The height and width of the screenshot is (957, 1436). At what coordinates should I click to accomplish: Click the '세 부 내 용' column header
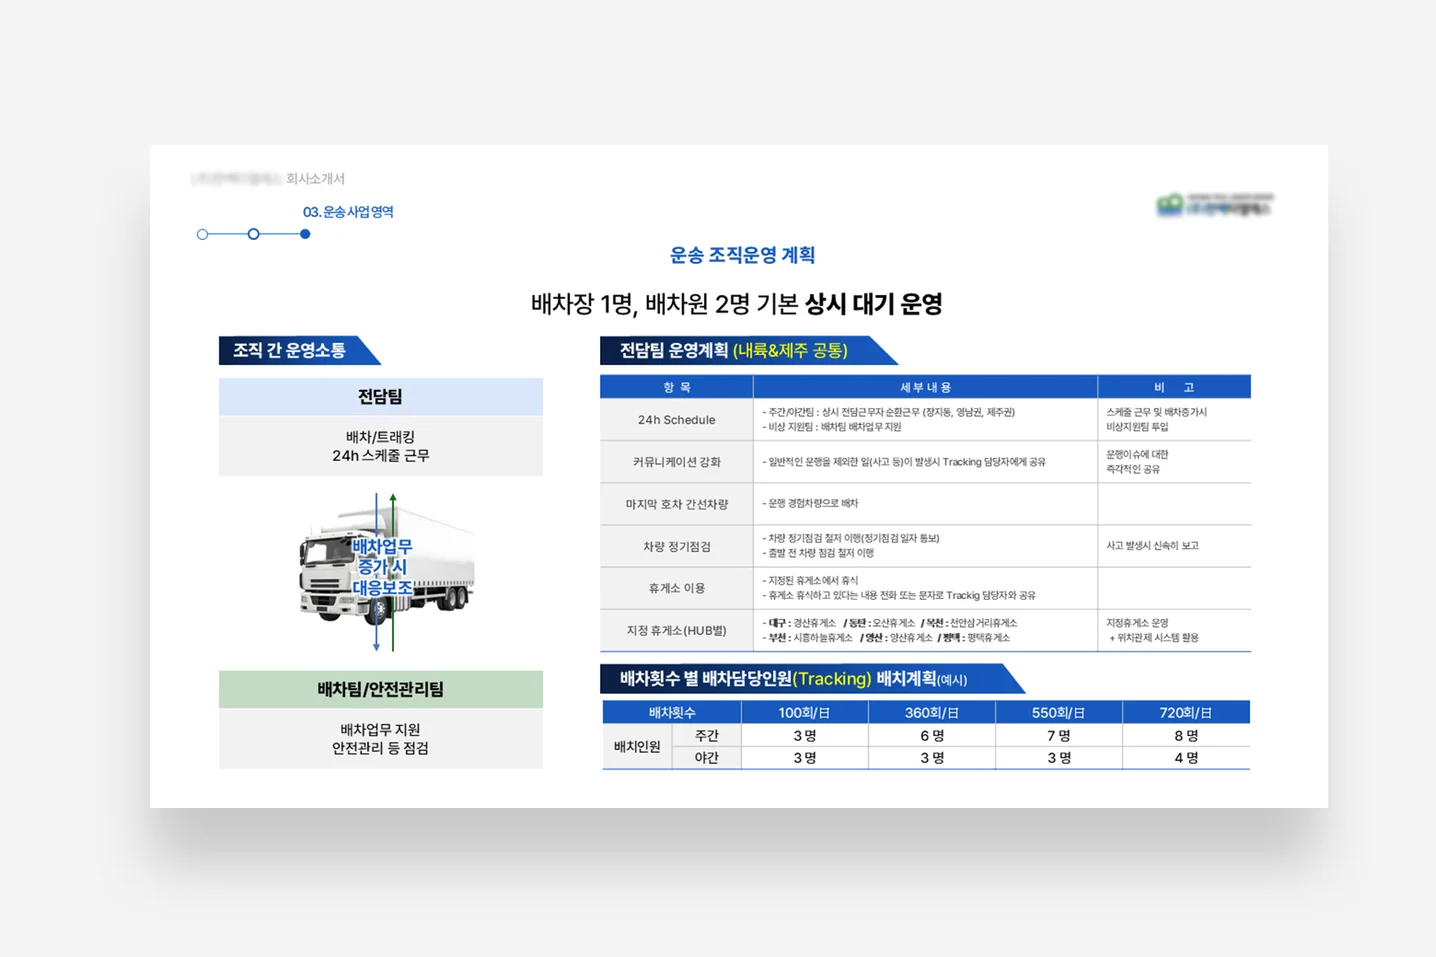pos(925,387)
